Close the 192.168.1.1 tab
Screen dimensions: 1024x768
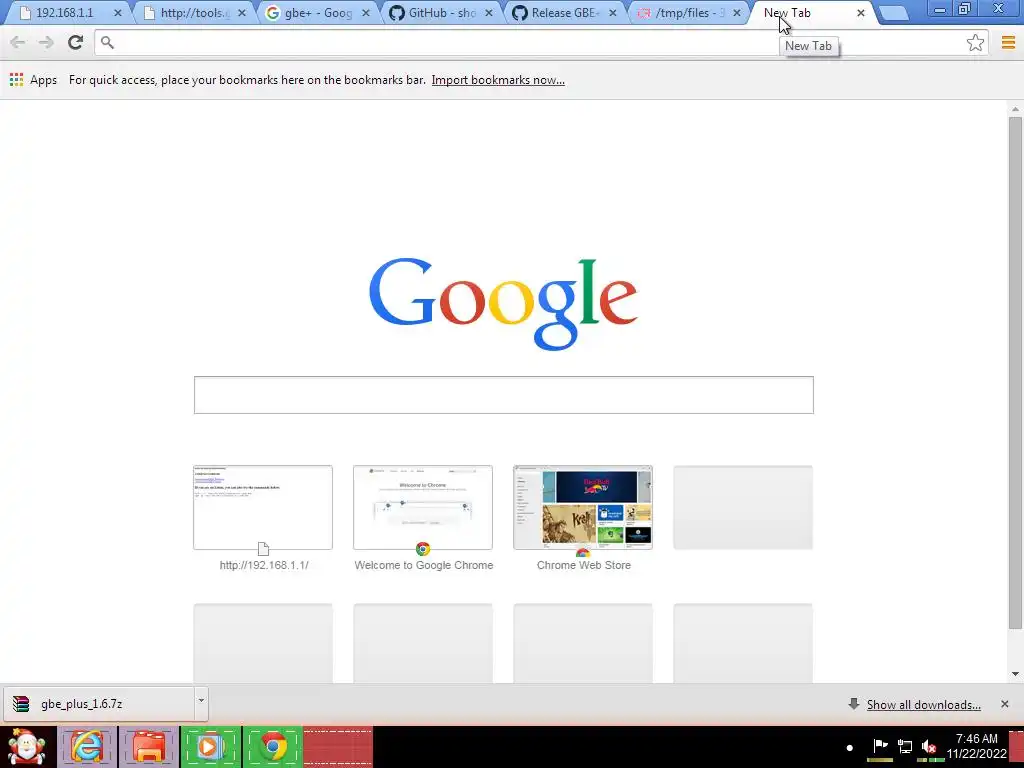coord(118,13)
